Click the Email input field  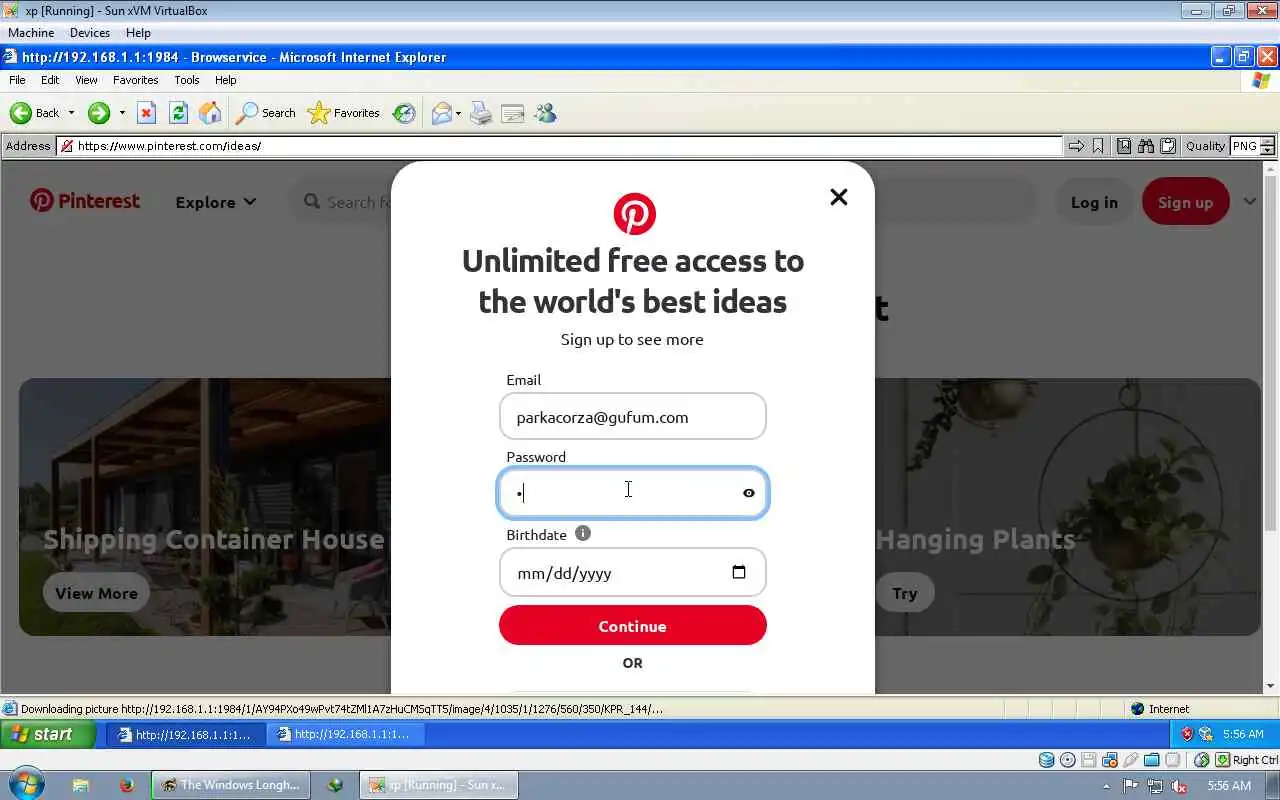click(x=633, y=416)
